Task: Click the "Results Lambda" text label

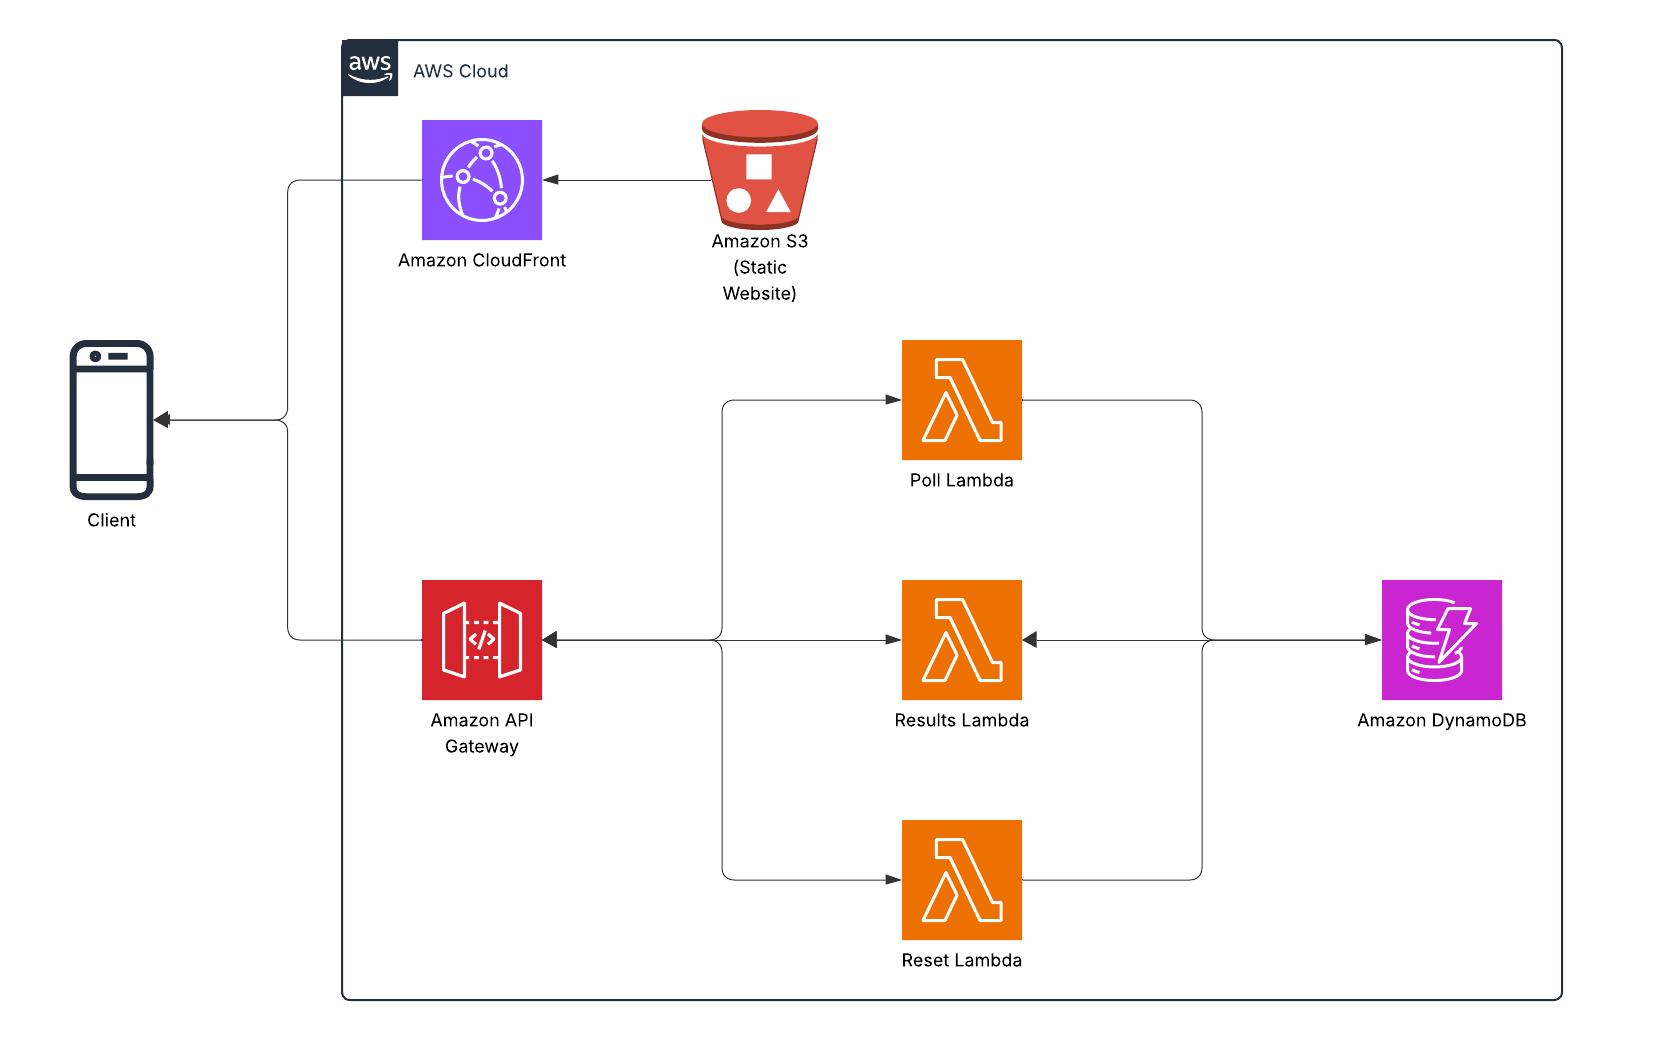Action: 961,720
